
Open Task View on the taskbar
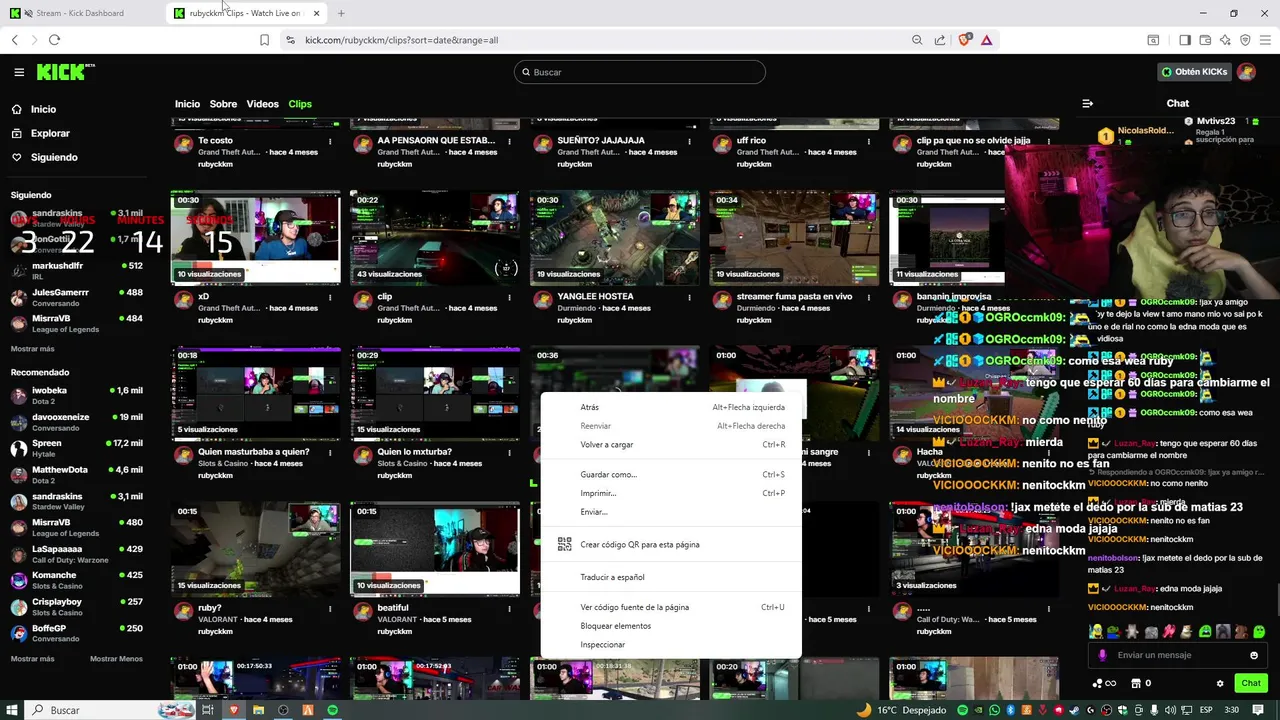coord(208,710)
